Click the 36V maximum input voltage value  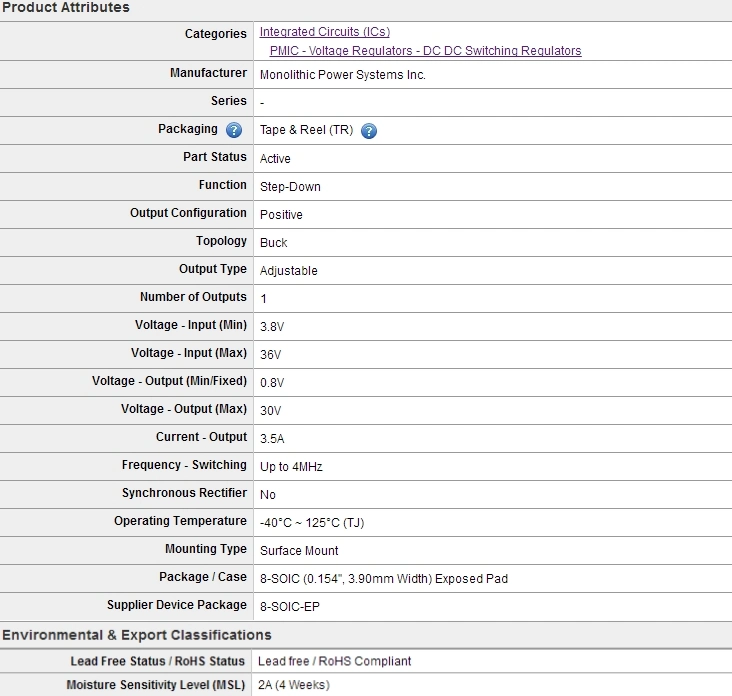click(x=270, y=355)
